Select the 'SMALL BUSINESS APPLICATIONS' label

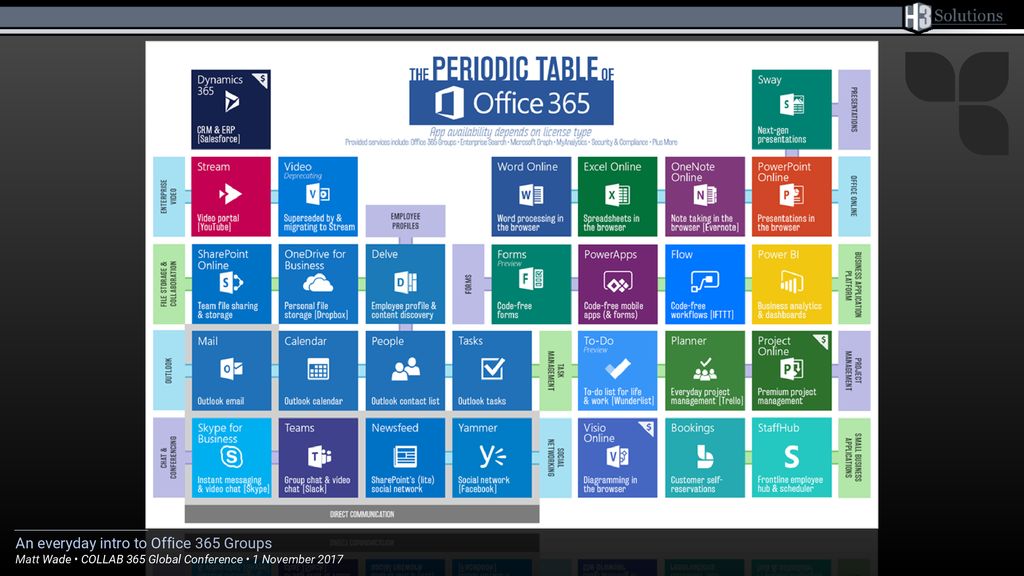click(854, 458)
